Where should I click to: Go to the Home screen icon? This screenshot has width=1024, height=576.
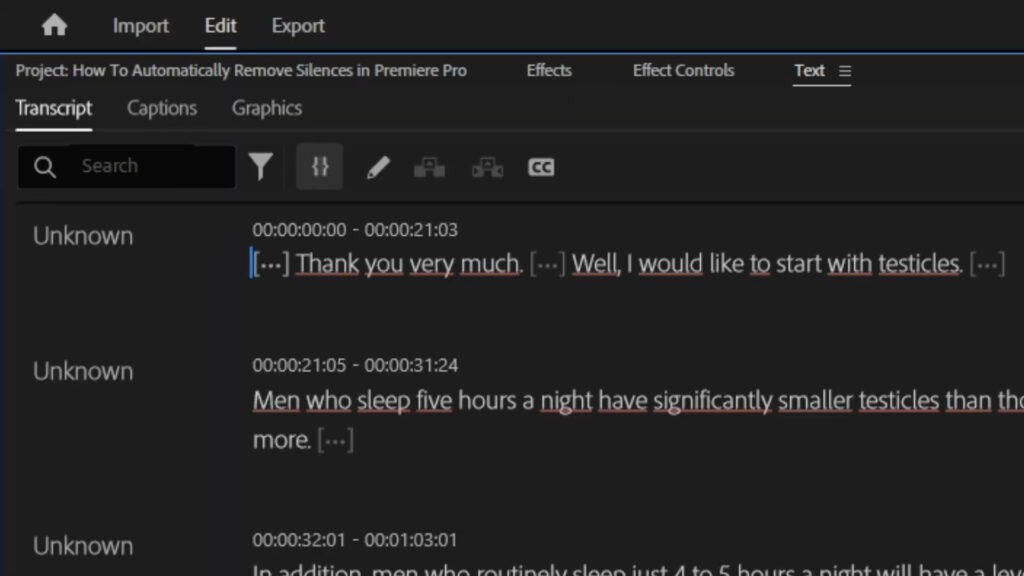[x=54, y=25]
